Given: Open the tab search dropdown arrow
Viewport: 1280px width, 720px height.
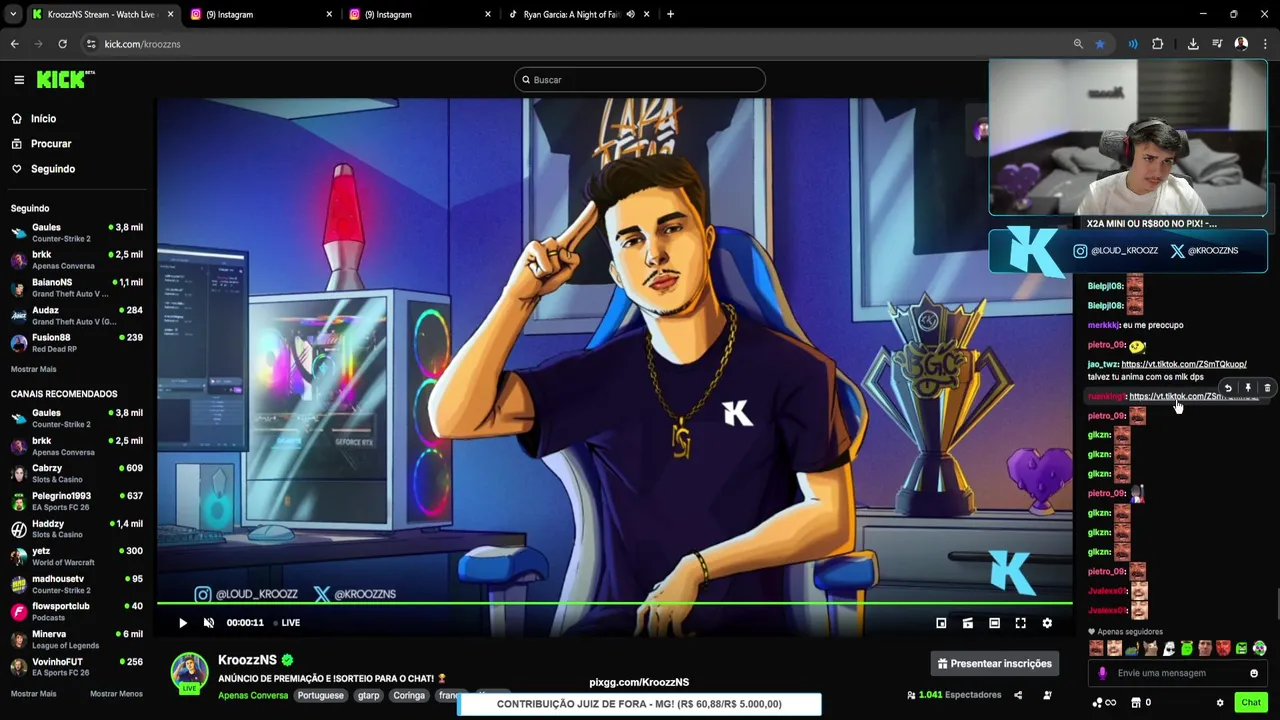Looking at the screenshot, I should (12, 14).
